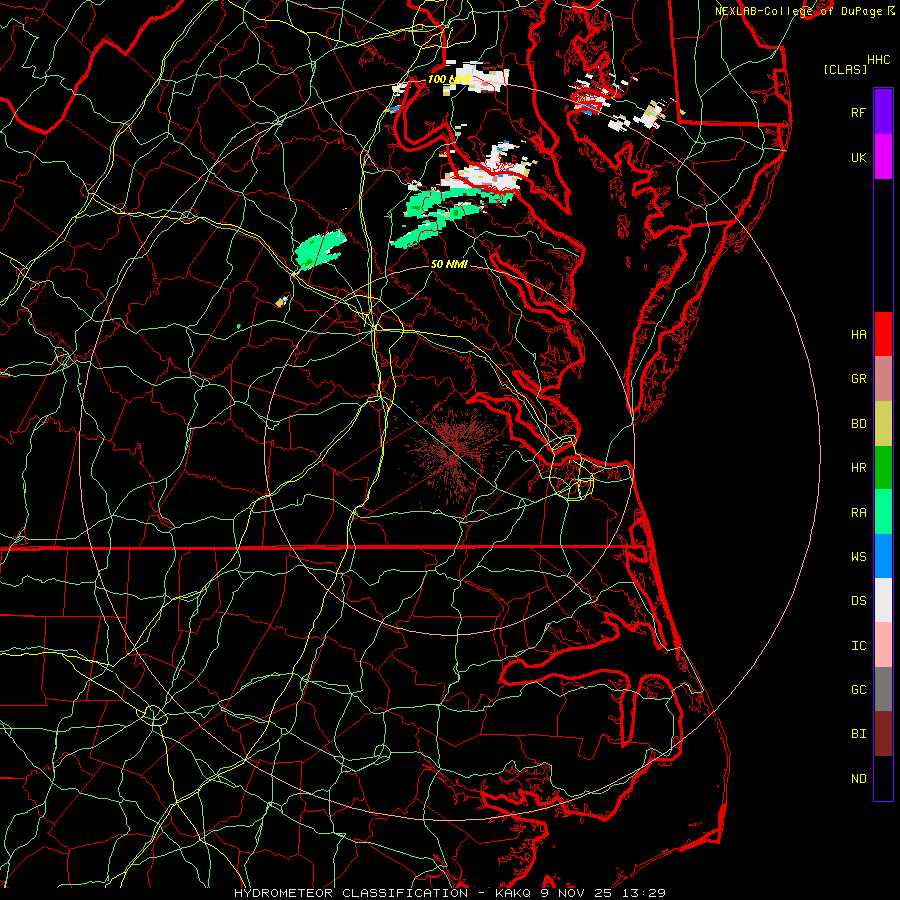
Task: Click the BI brown legend block
Action: pos(883,734)
